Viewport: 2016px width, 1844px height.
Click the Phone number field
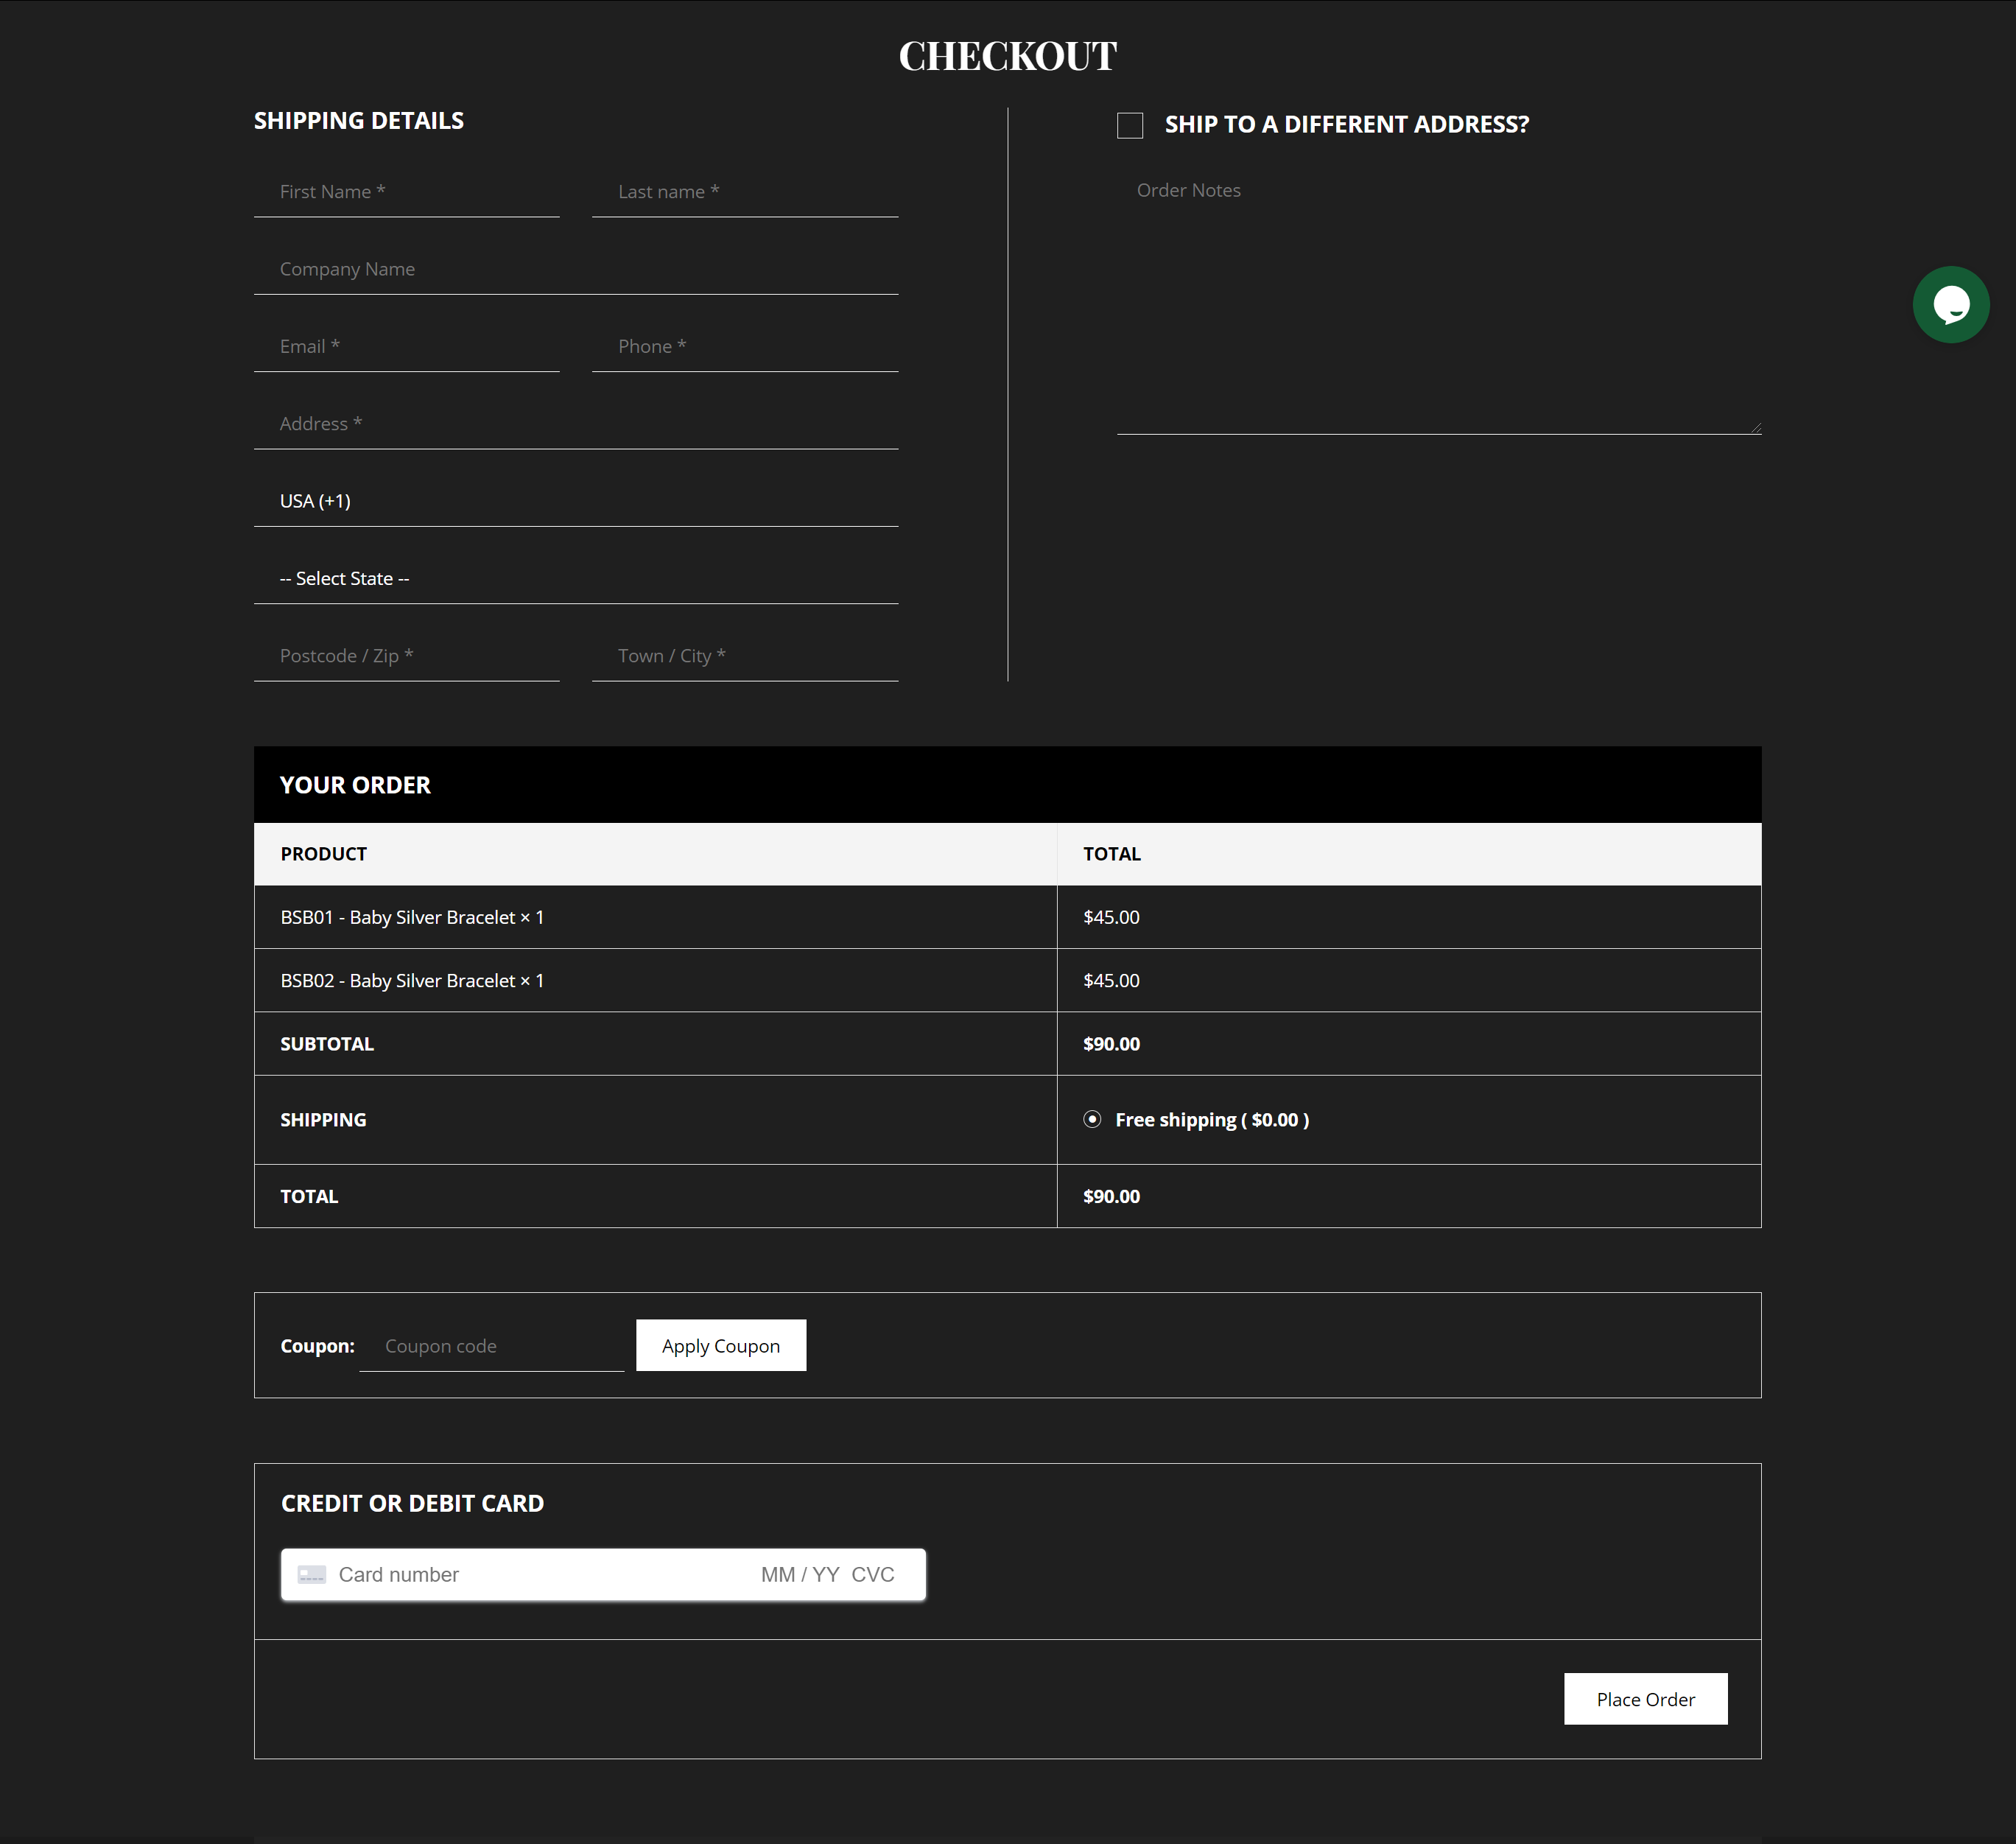point(744,346)
